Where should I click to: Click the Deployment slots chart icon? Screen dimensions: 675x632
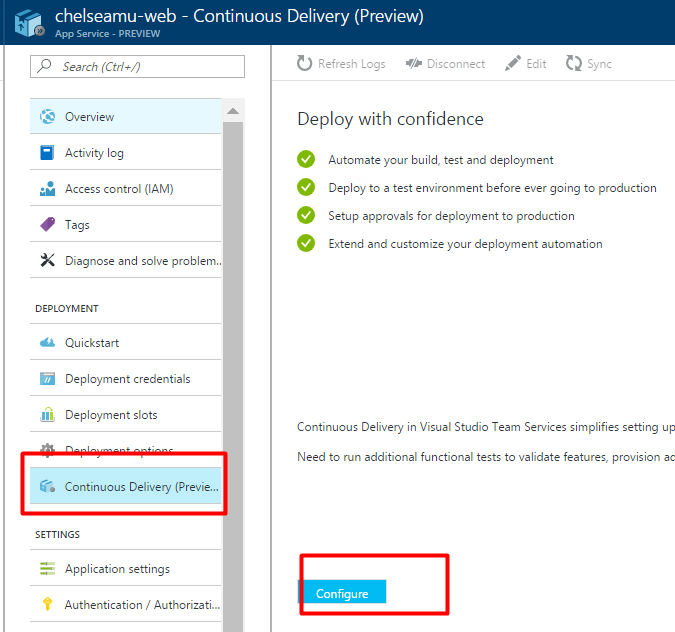tap(47, 414)
